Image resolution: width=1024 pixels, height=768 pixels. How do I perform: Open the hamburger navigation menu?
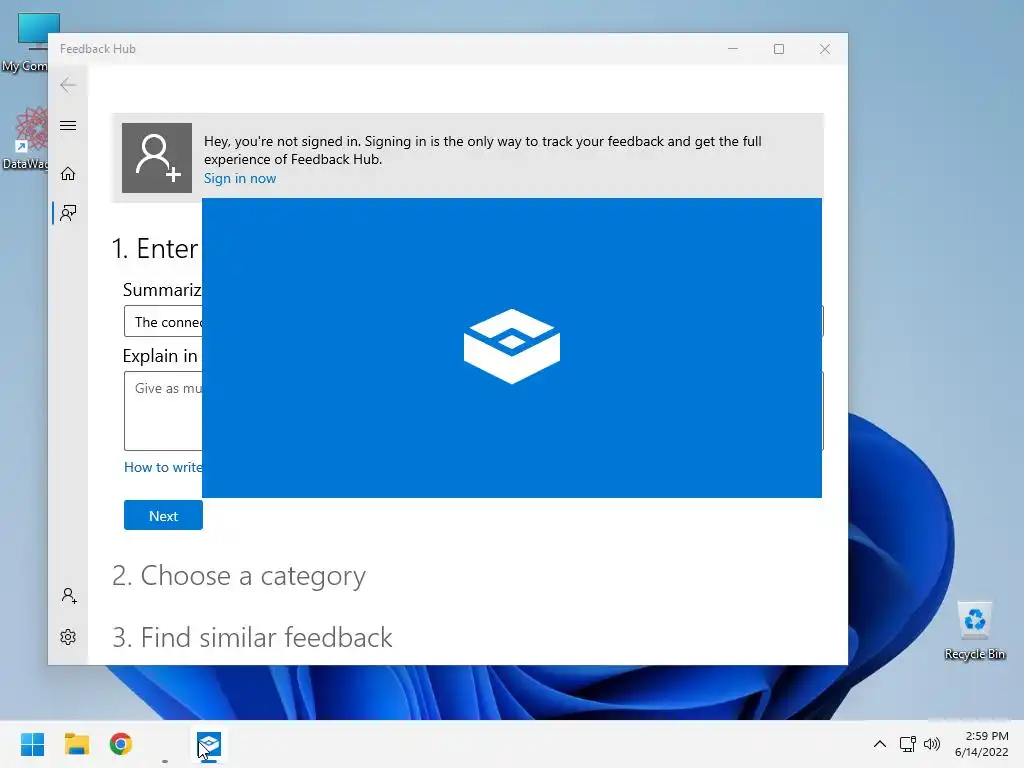(68, 125)
